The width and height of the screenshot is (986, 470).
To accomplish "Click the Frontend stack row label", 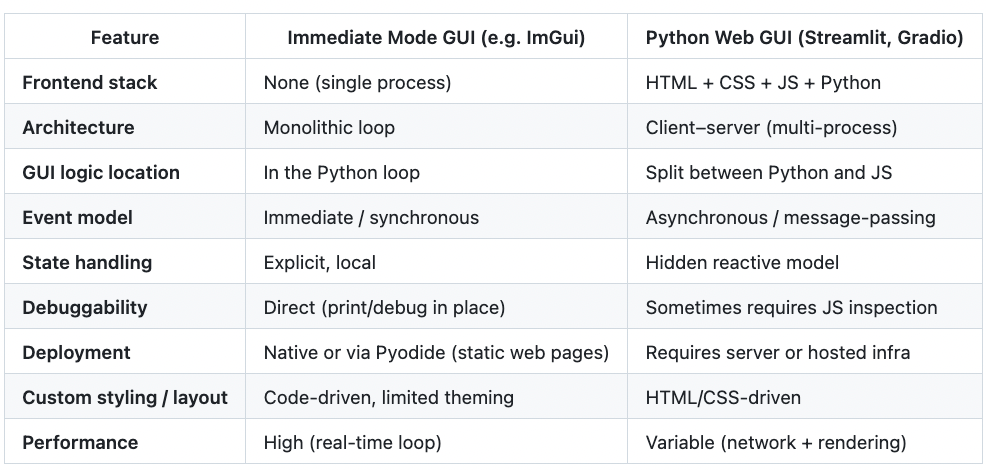I will (90, 82).
